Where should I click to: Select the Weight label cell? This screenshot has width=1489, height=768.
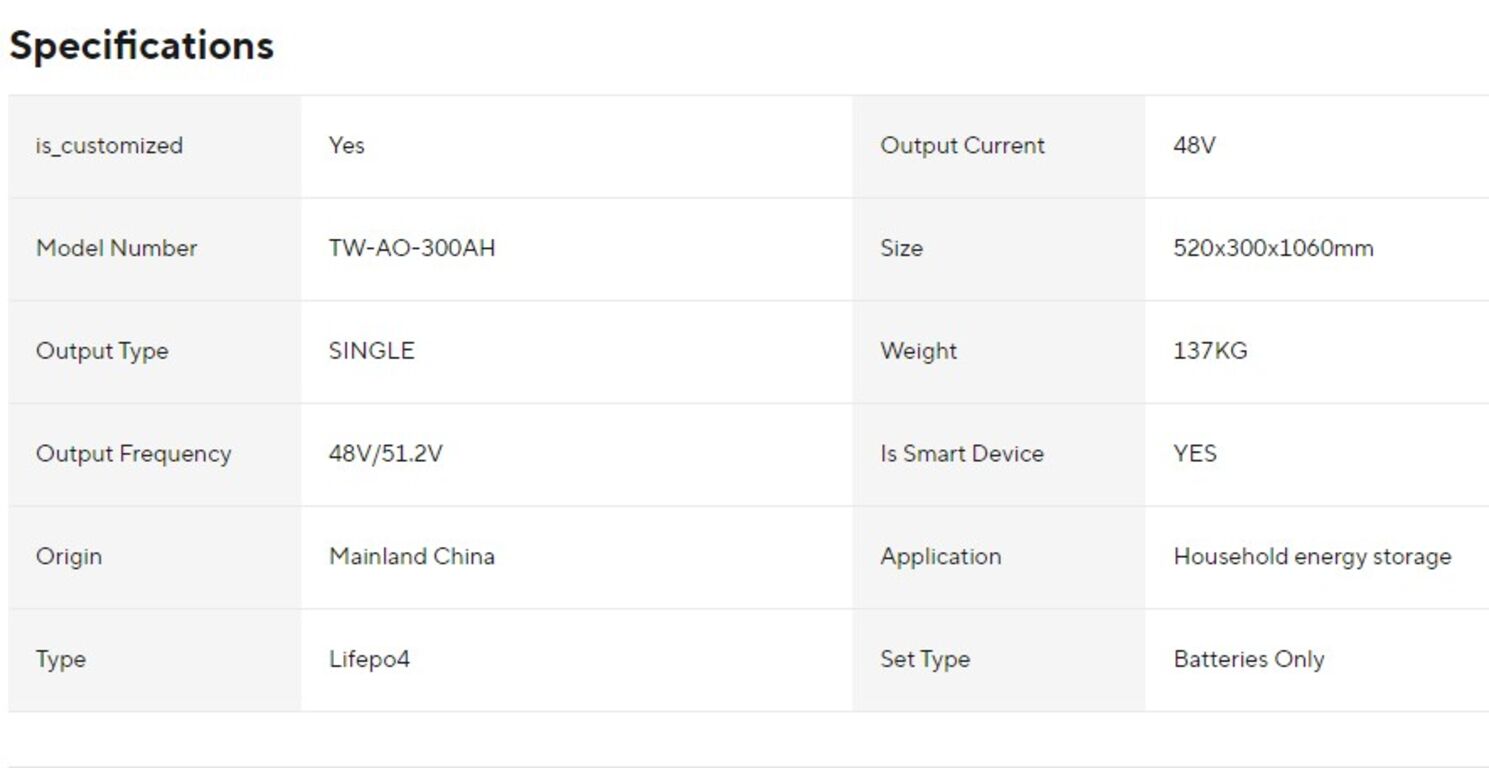tap(999, 351)
